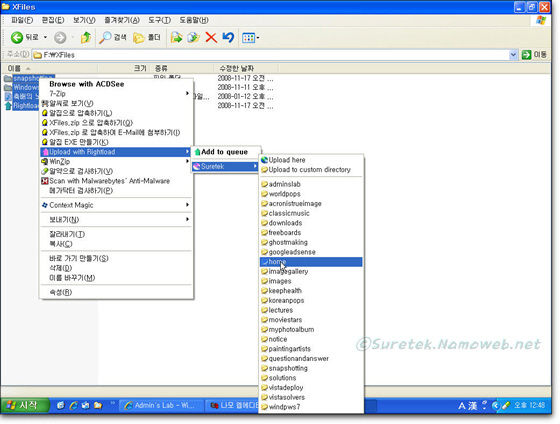Select 알약으로 검사하기(V)
Viewport: 560px width, 424px height.
(x=116, y=171)
